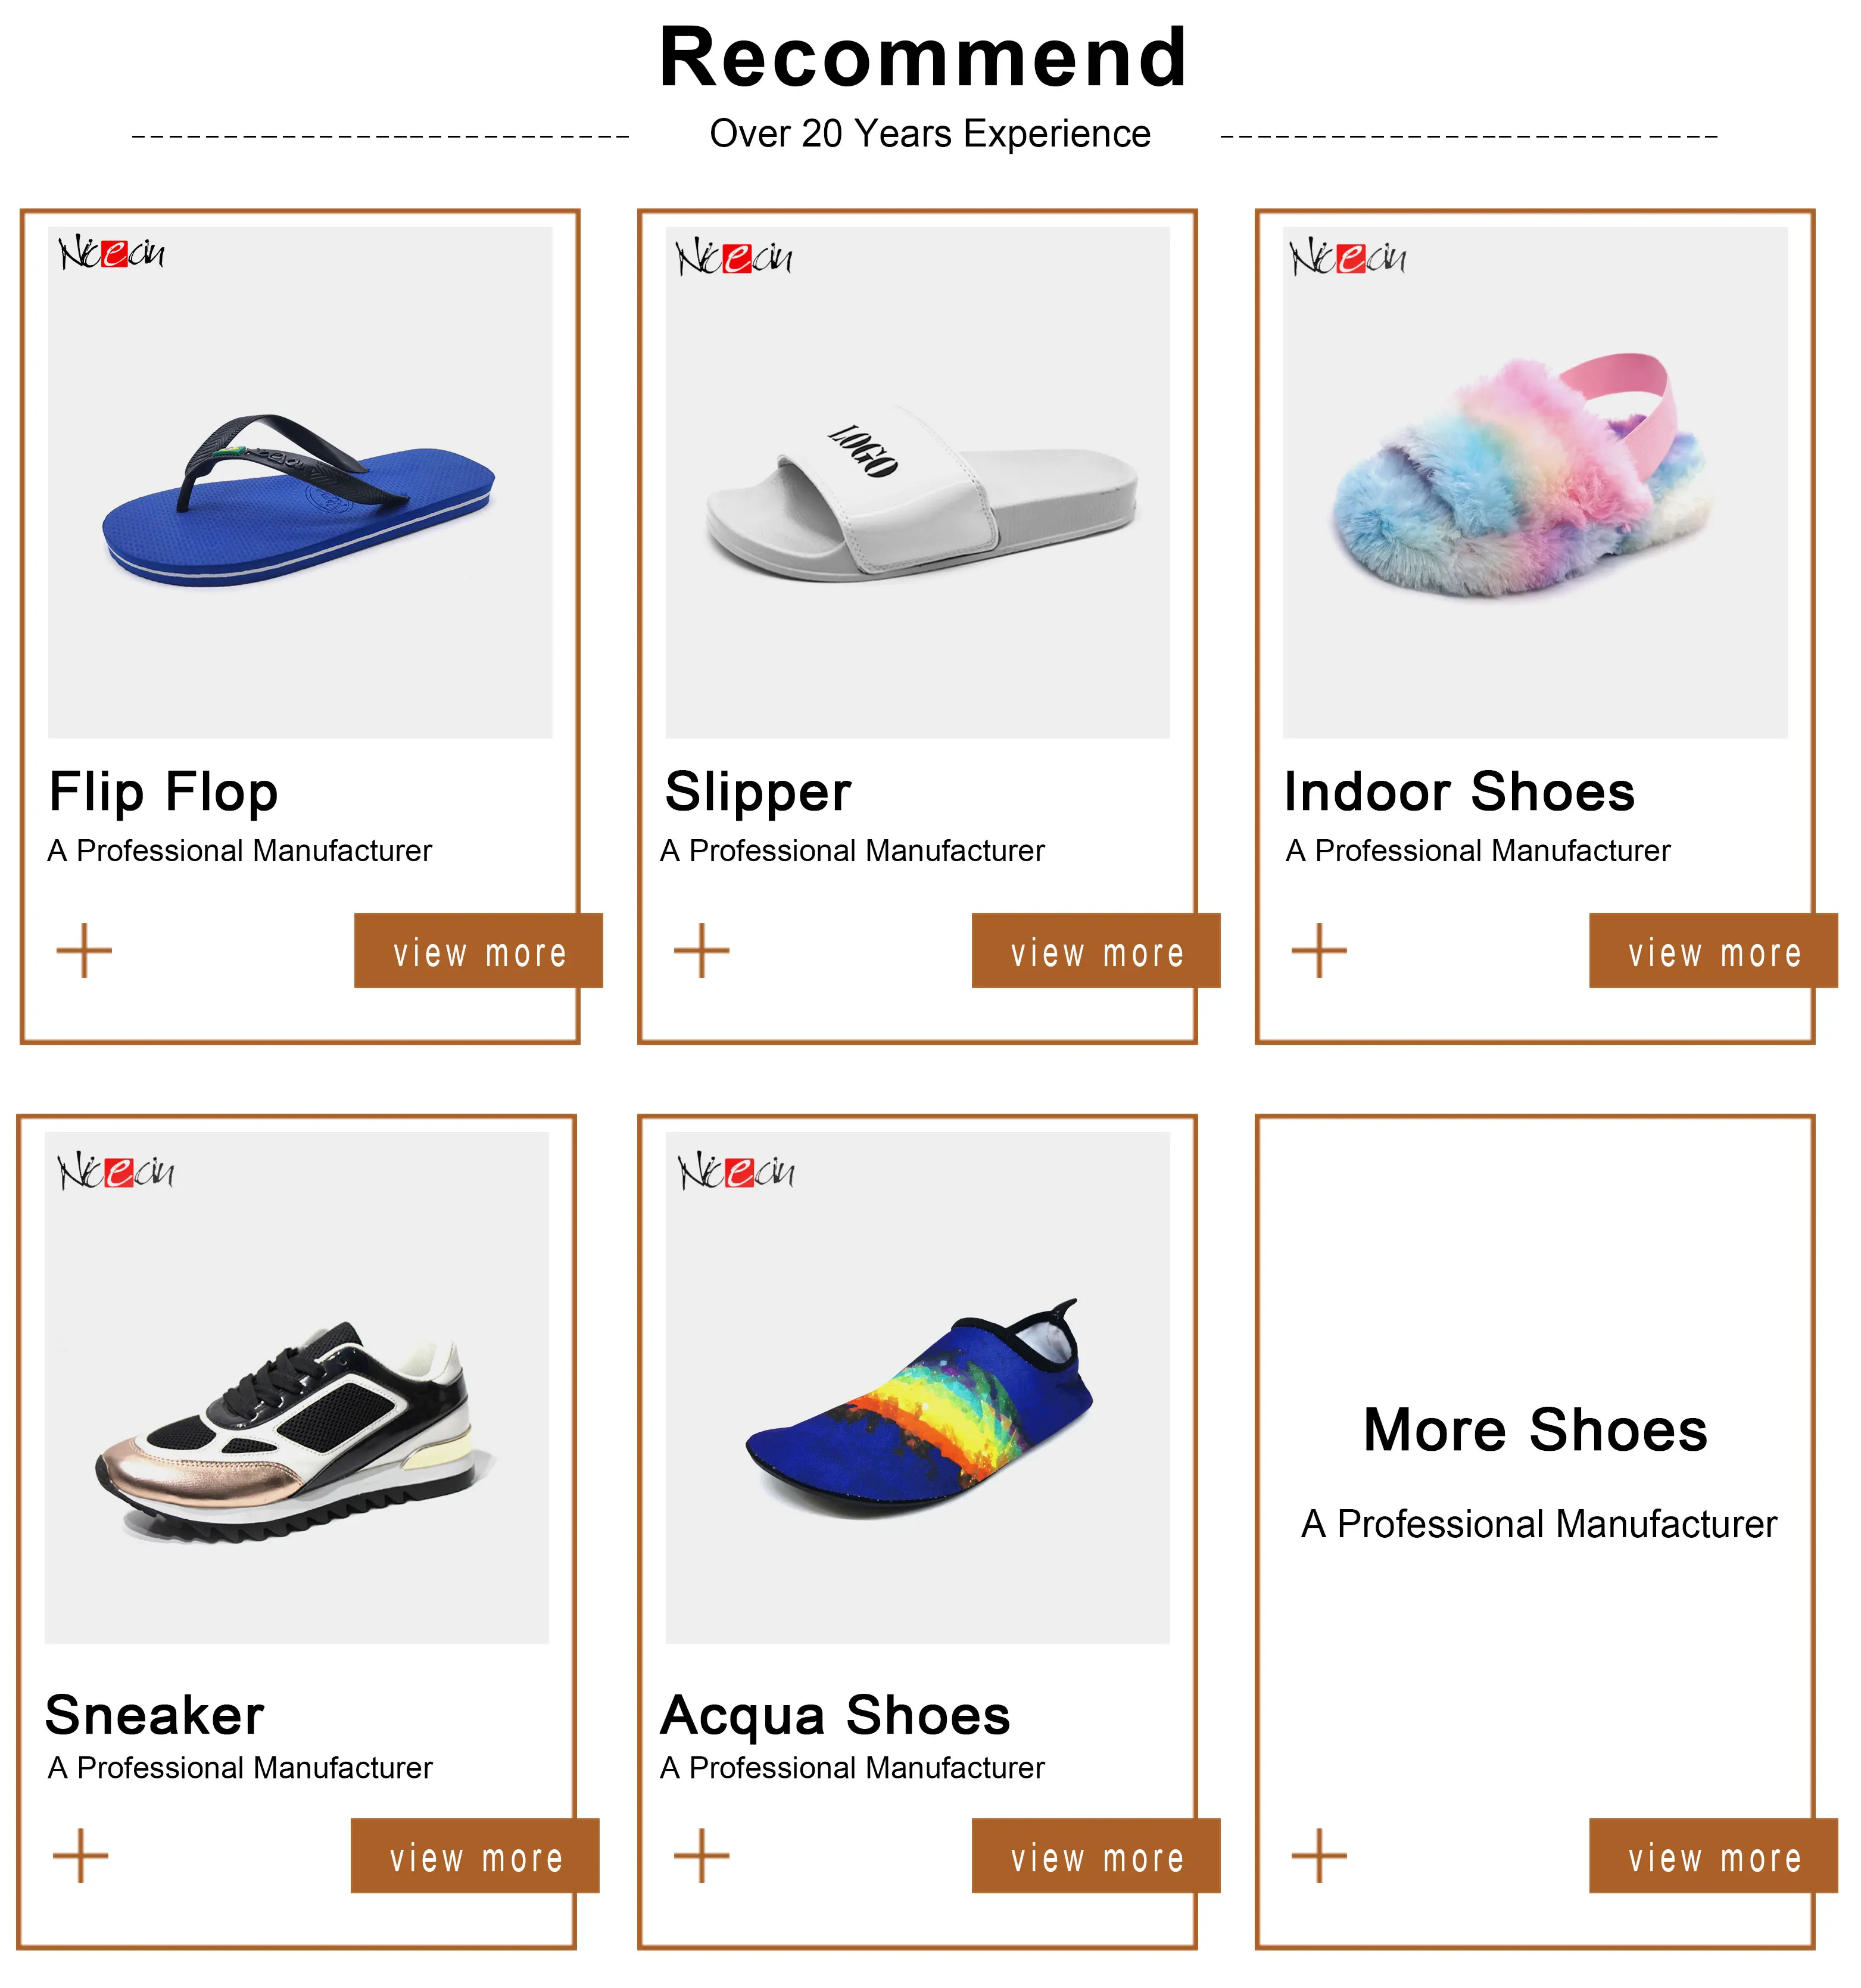This screenshot has width=1861, height=1988.
Task: Click the plus icon under Indoor Shoes
Action: (x=1319, y=950)
